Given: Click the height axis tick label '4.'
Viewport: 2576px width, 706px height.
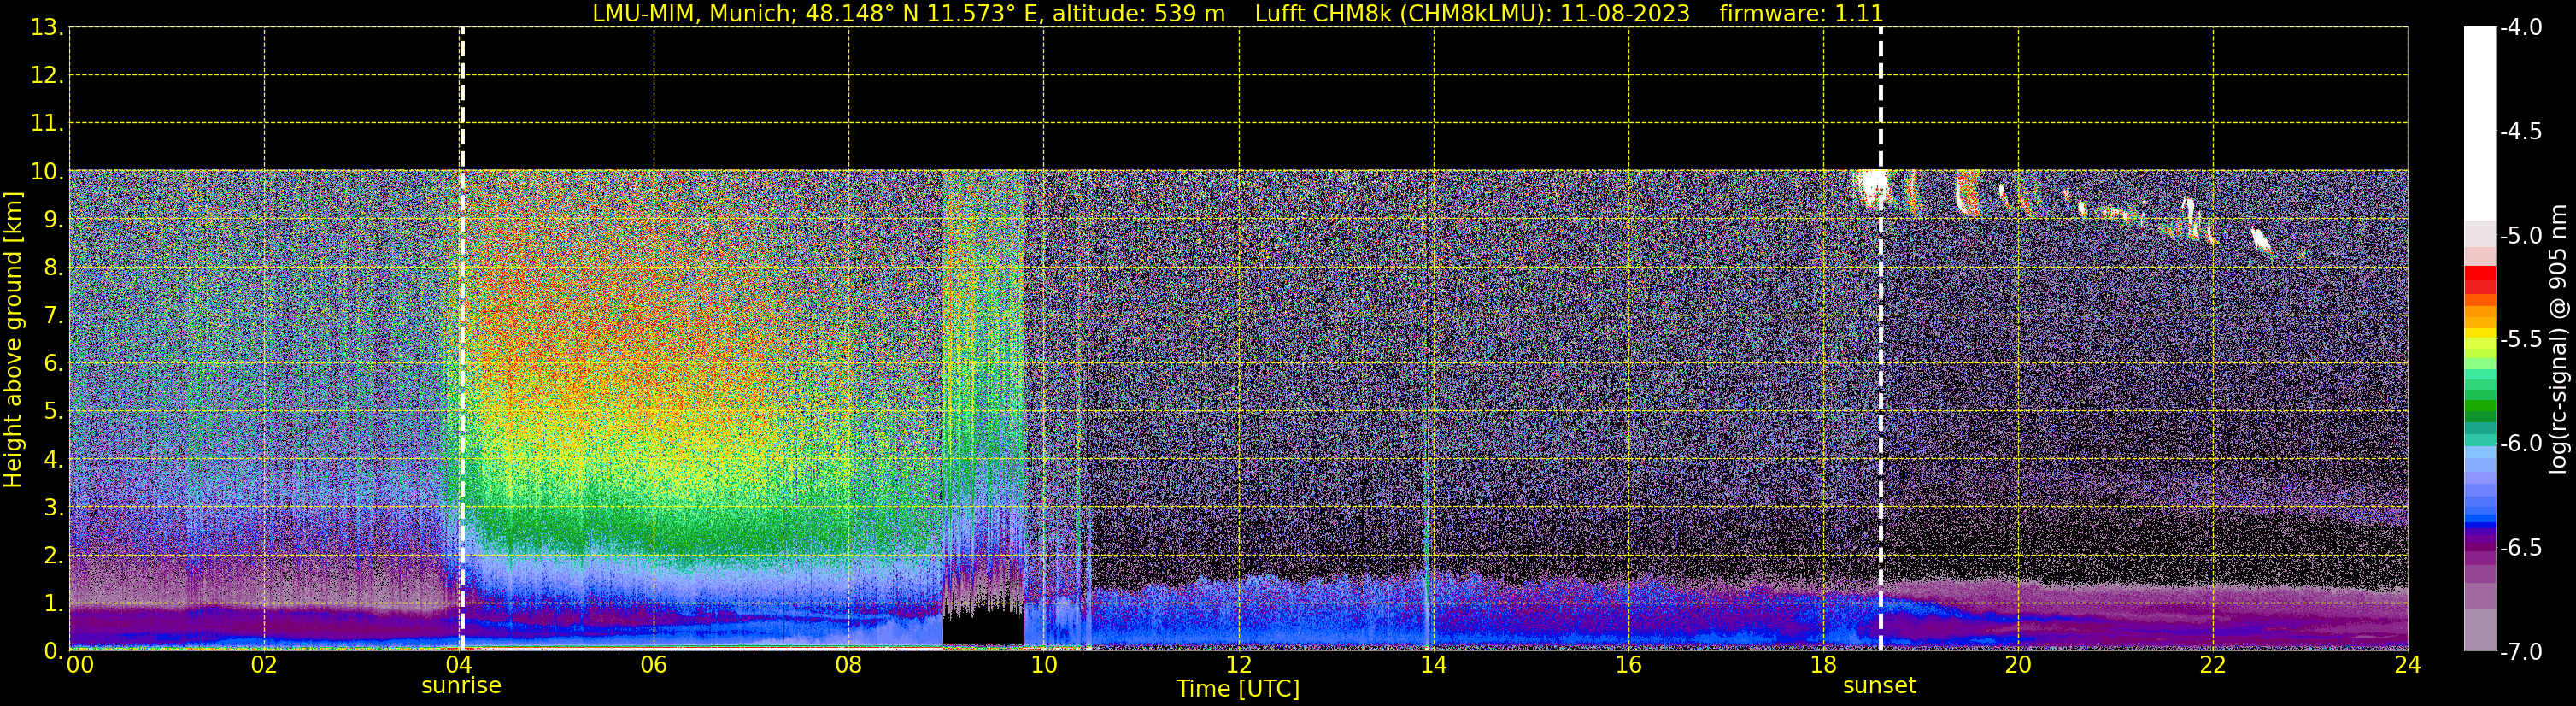Looking at the screenshot, I should (x=54, y=460).
